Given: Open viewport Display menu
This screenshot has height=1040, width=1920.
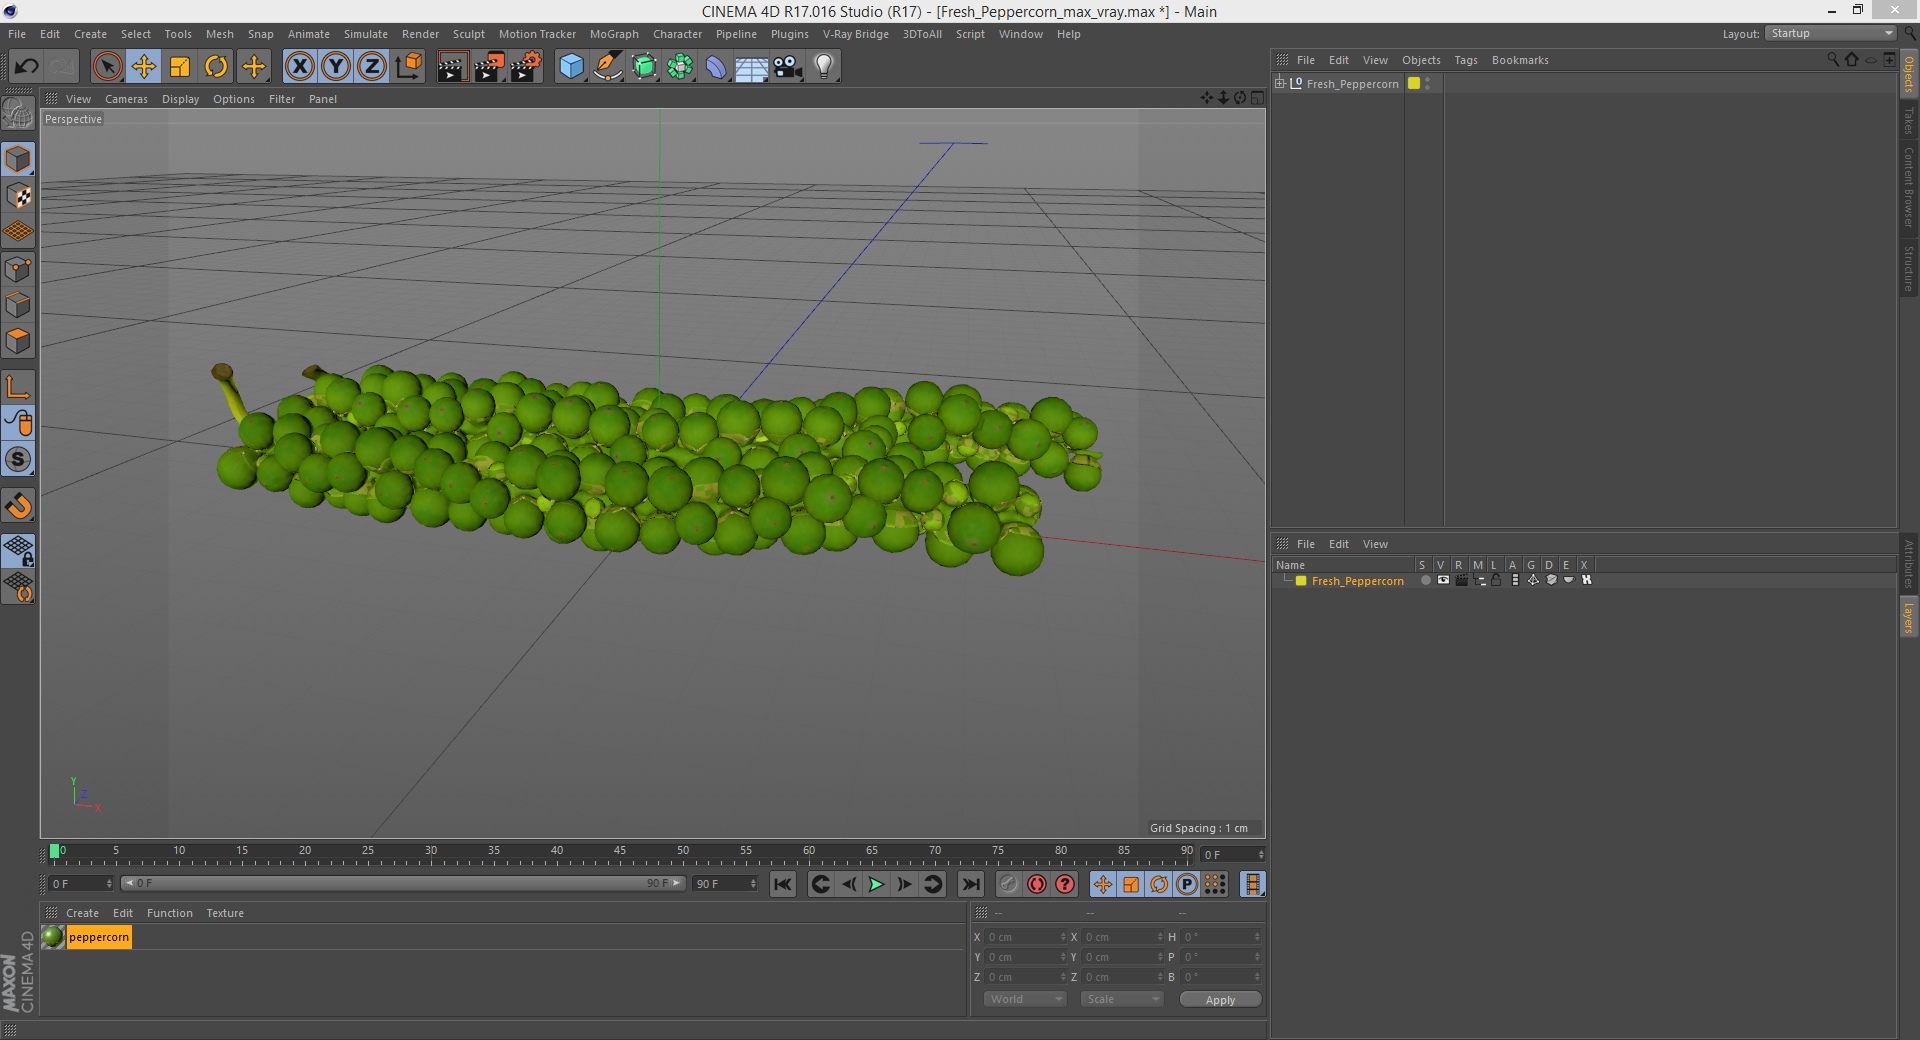Looking at the screenshot, I should [x=180, y=99].
